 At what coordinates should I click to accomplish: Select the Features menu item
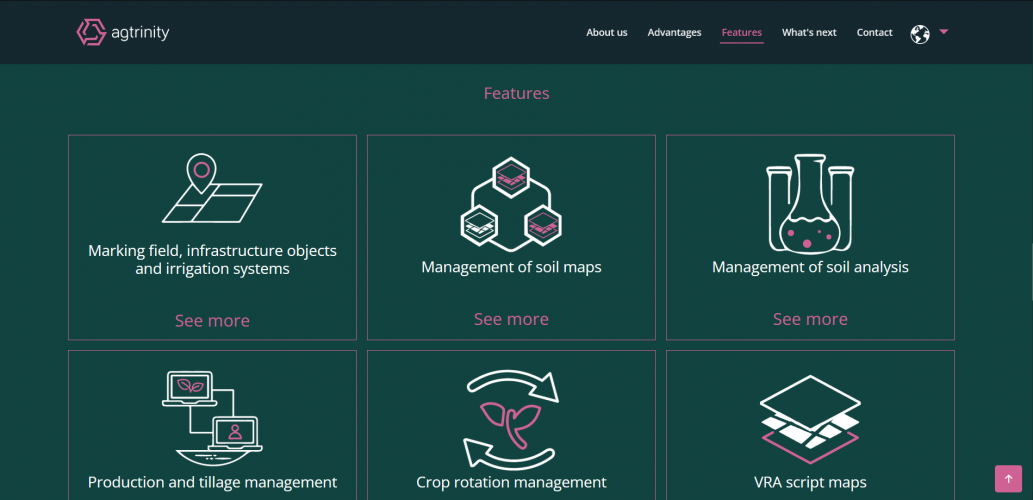click(742, 32)
